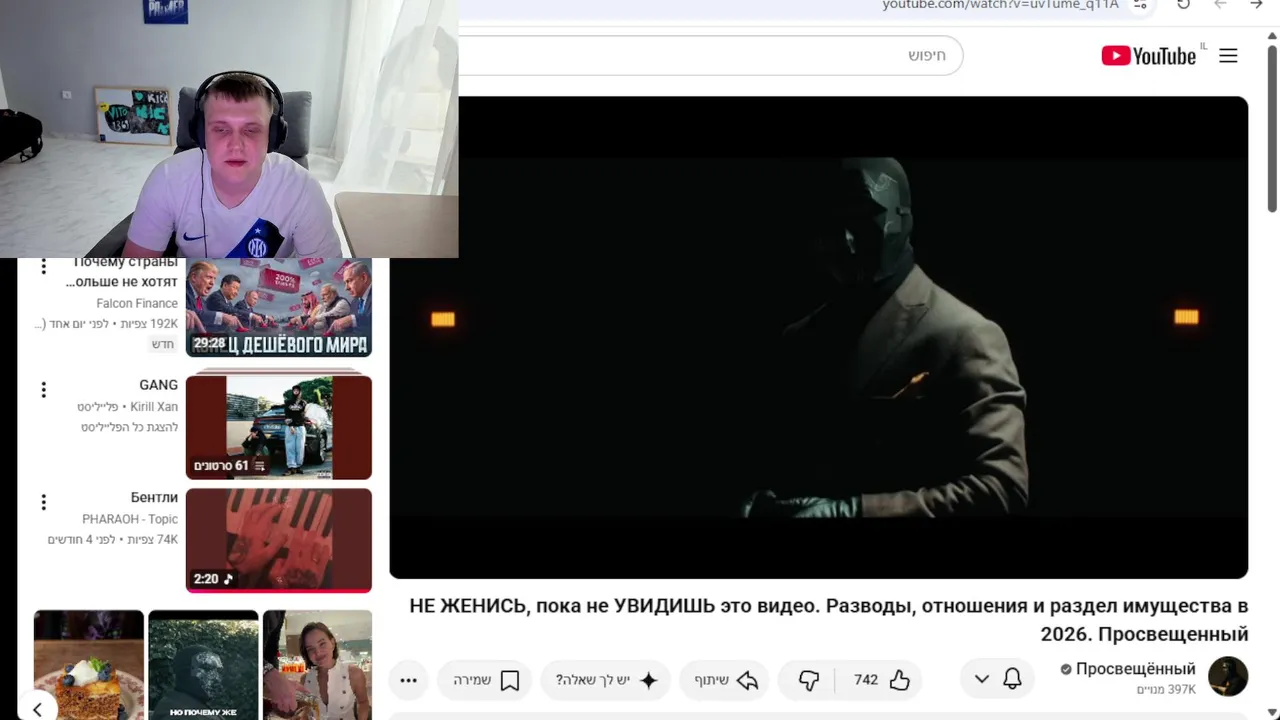The height and width of the screenshot is (720, 1280).
Task: Open the Просвещённый channel avatar
Action: tap(1228, 677)
